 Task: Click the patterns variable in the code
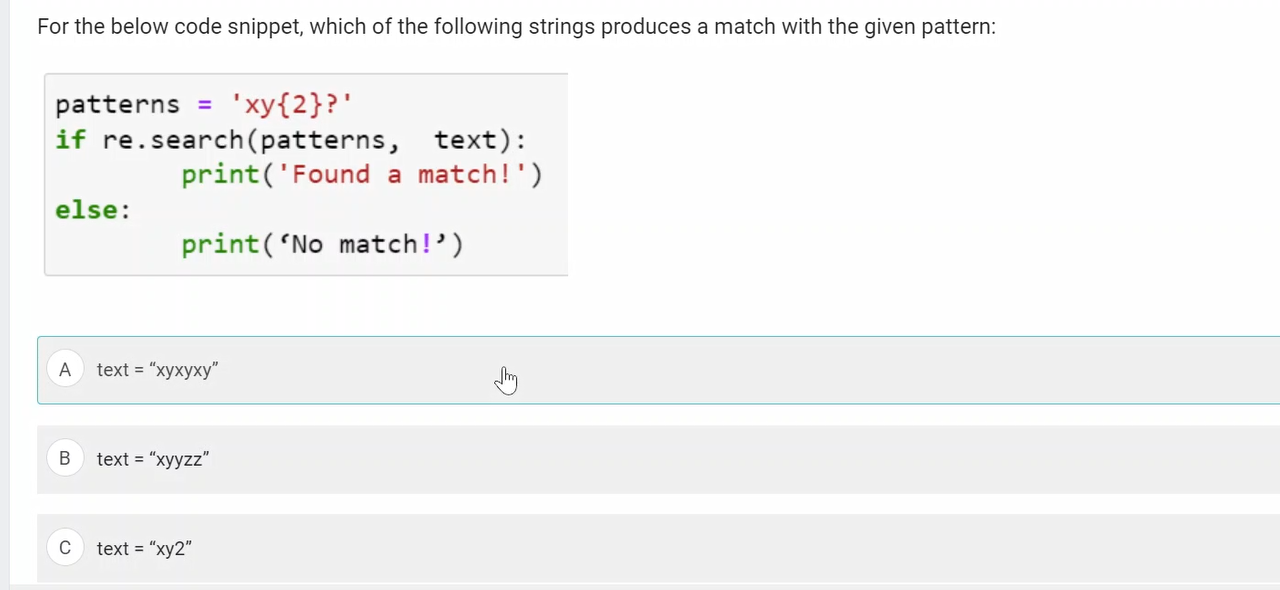click(x=117, y=104)
